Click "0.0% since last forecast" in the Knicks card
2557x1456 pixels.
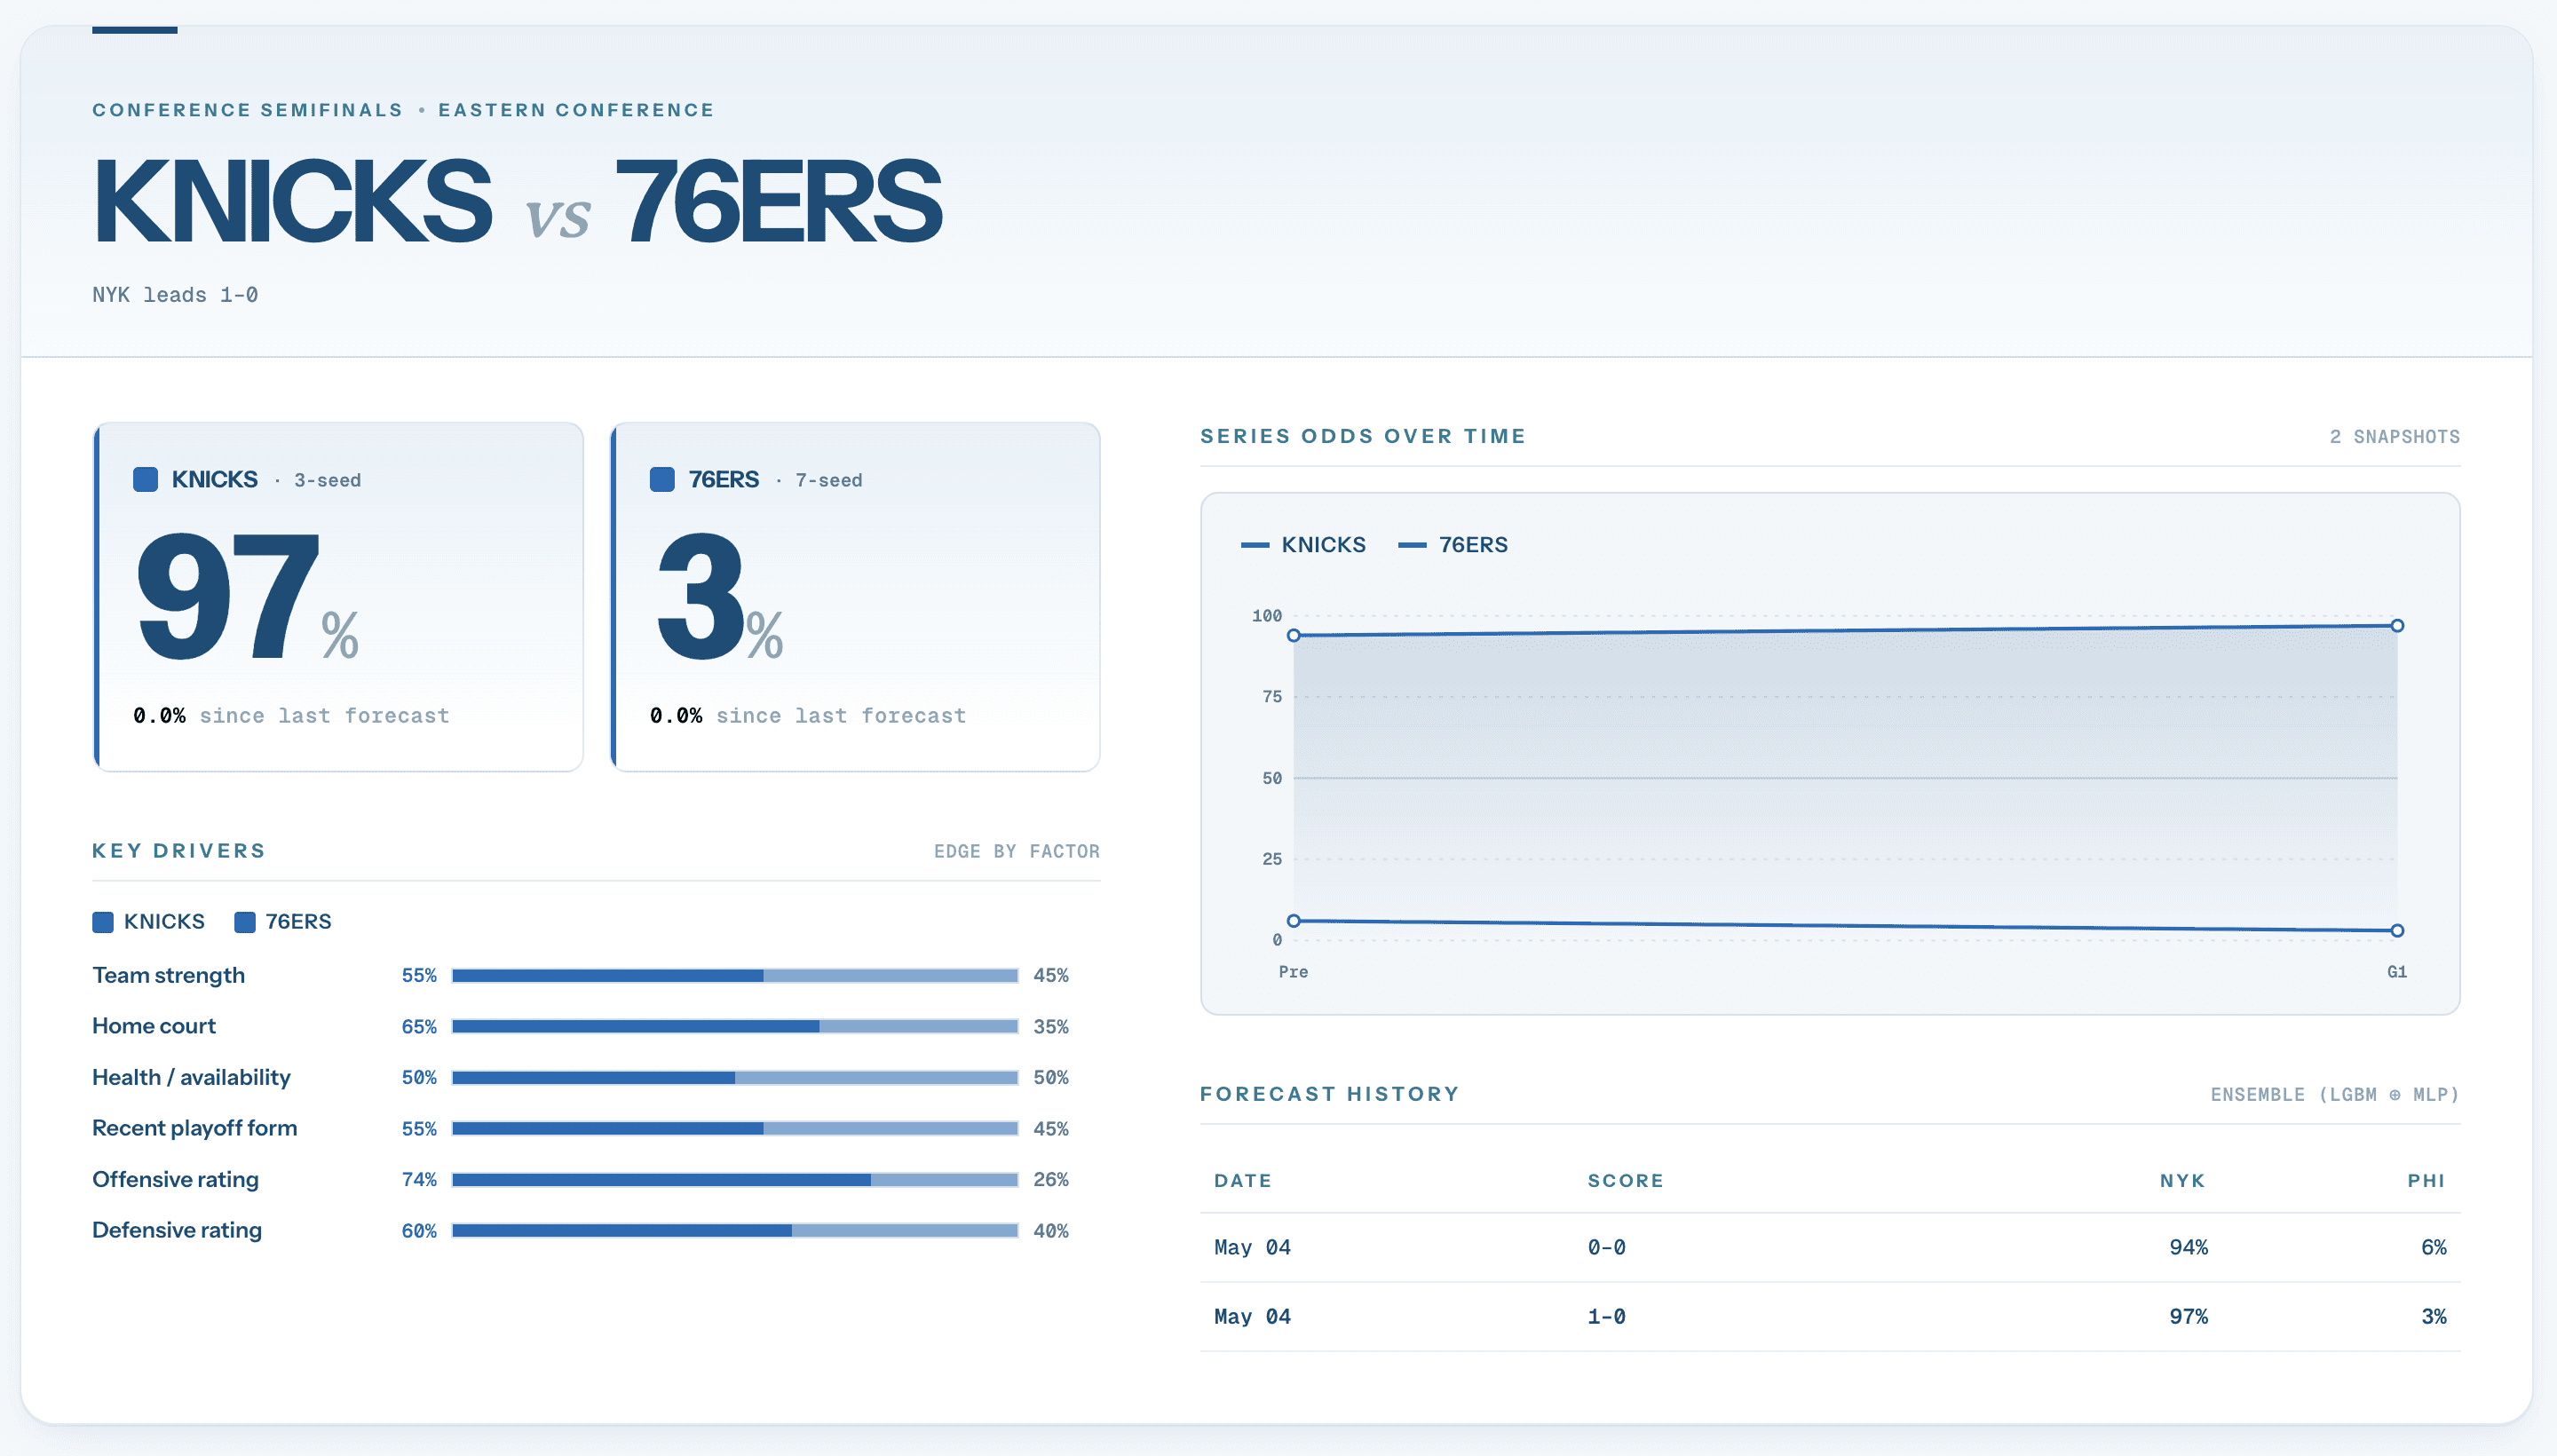(x=291, y=716)
